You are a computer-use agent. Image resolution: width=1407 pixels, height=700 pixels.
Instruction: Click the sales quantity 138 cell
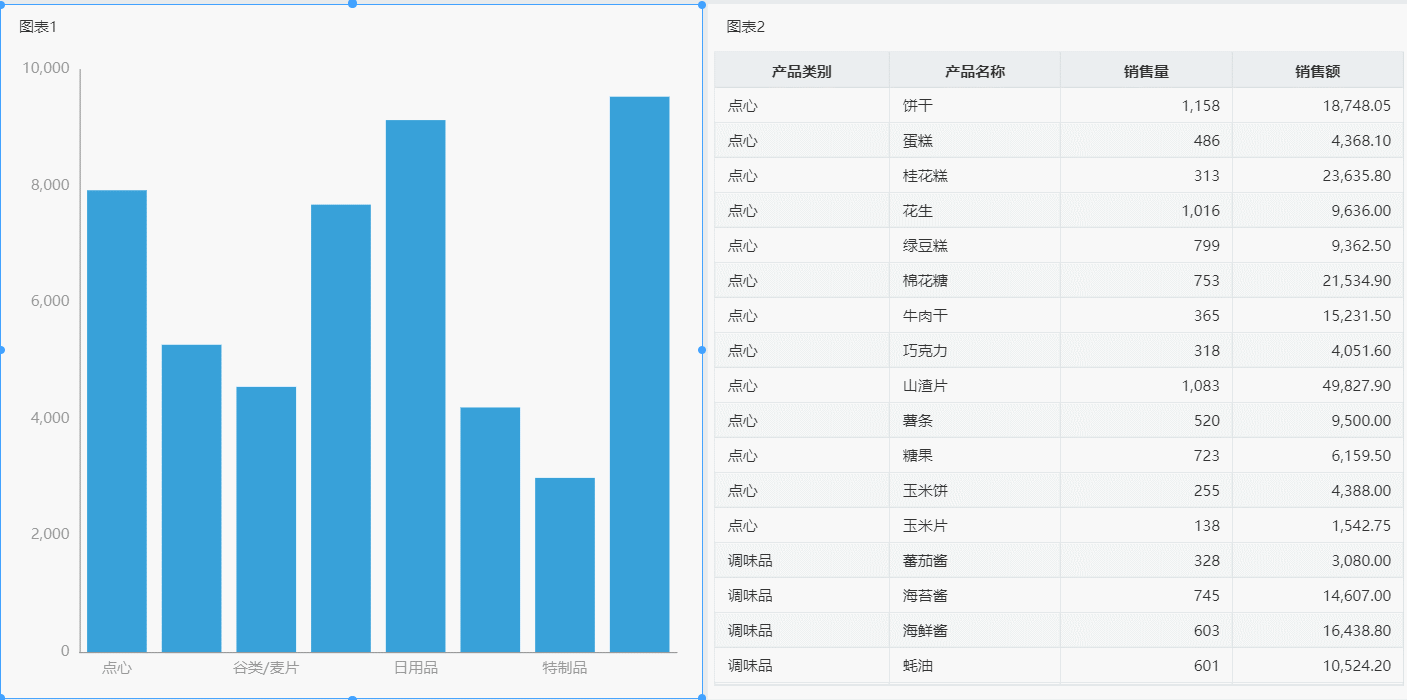pyautogui.click(x=1146, y=525)
